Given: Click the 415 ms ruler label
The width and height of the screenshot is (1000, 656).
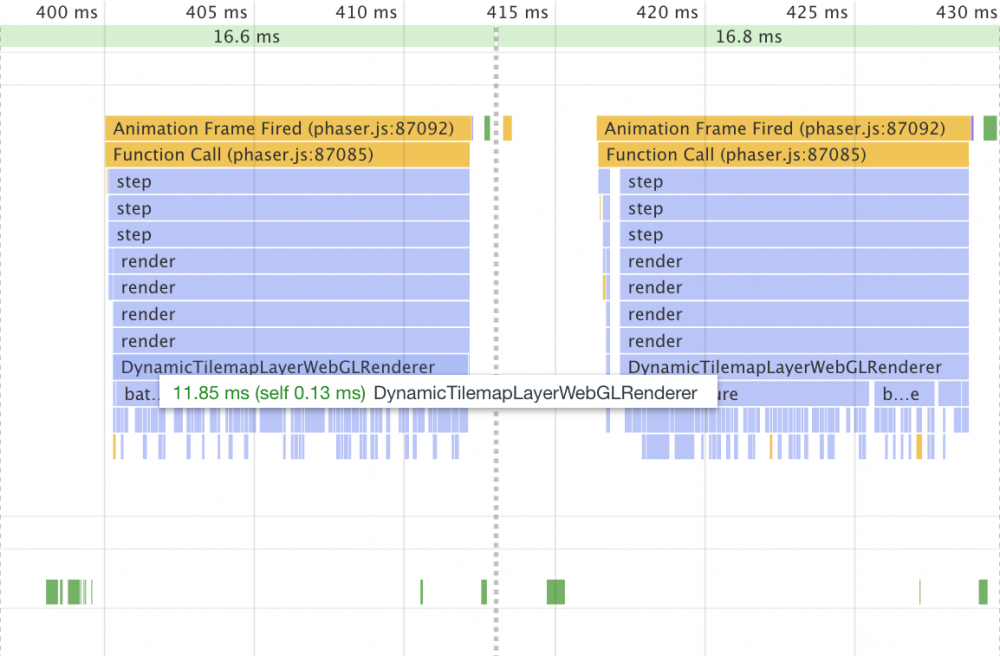Looking at the screenshot, I should pyautogui.click(x=518, y=12).
